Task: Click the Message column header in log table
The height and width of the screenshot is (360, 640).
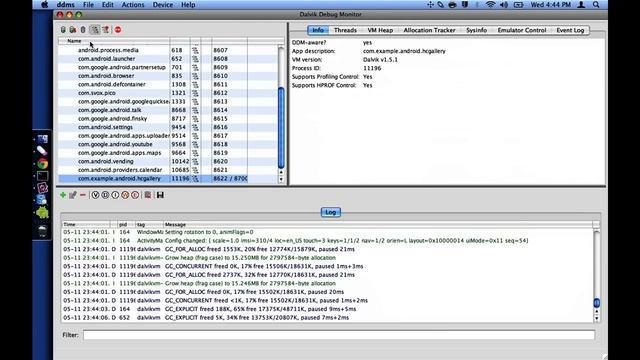Action: pos(378,224)
